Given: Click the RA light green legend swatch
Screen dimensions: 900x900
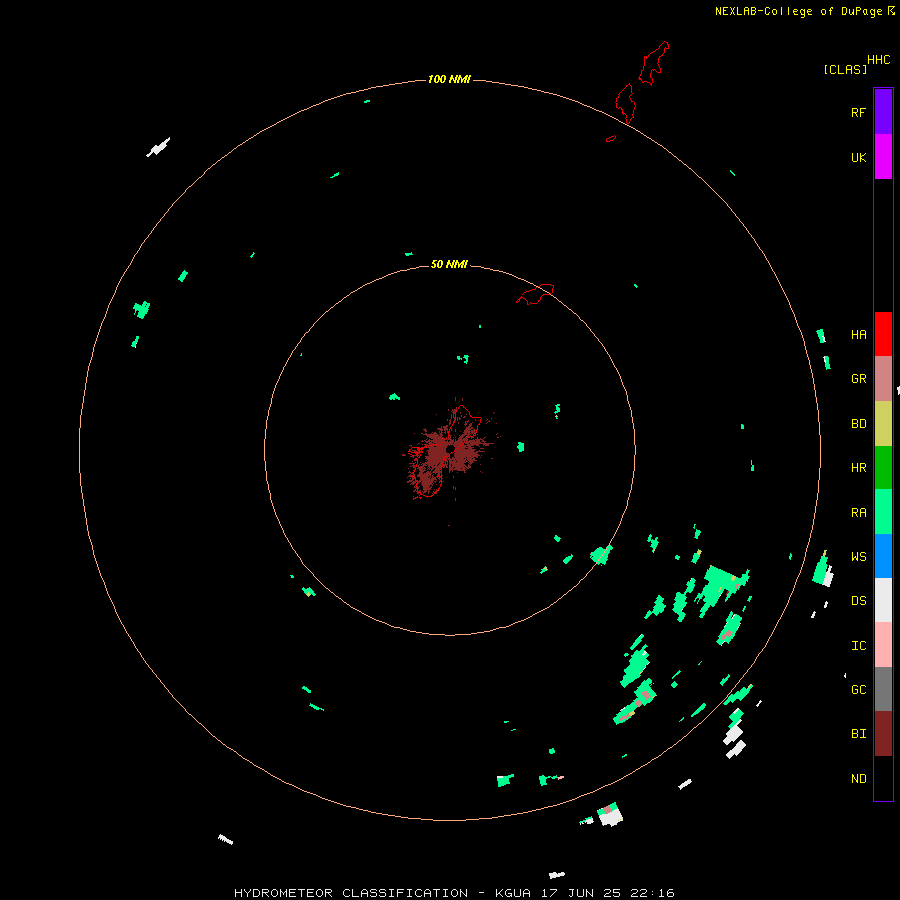Looking at the screenshot, I should coord(883,512).
